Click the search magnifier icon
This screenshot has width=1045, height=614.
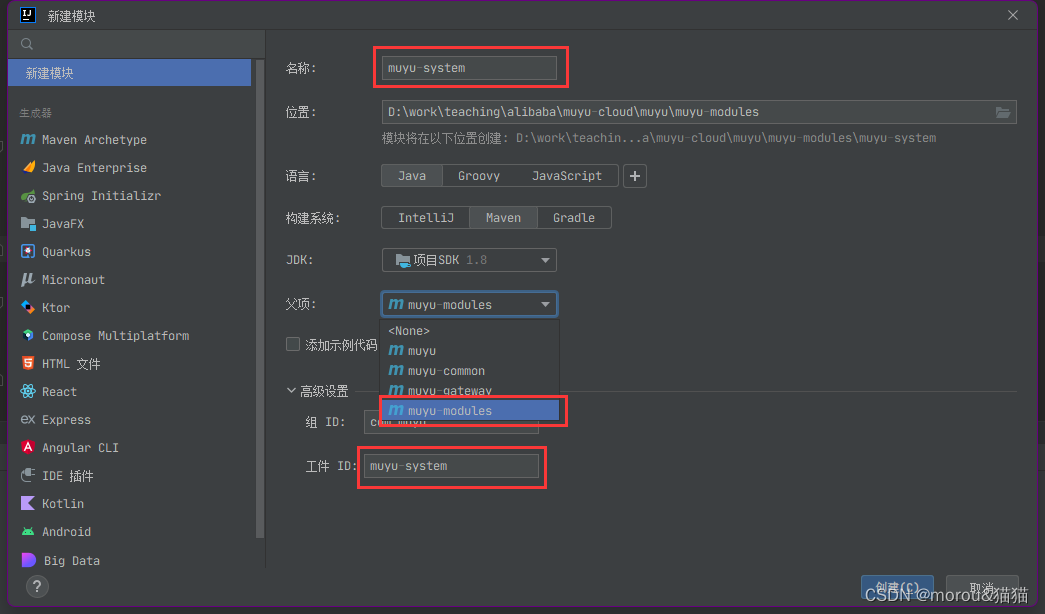tap(27, 44)
